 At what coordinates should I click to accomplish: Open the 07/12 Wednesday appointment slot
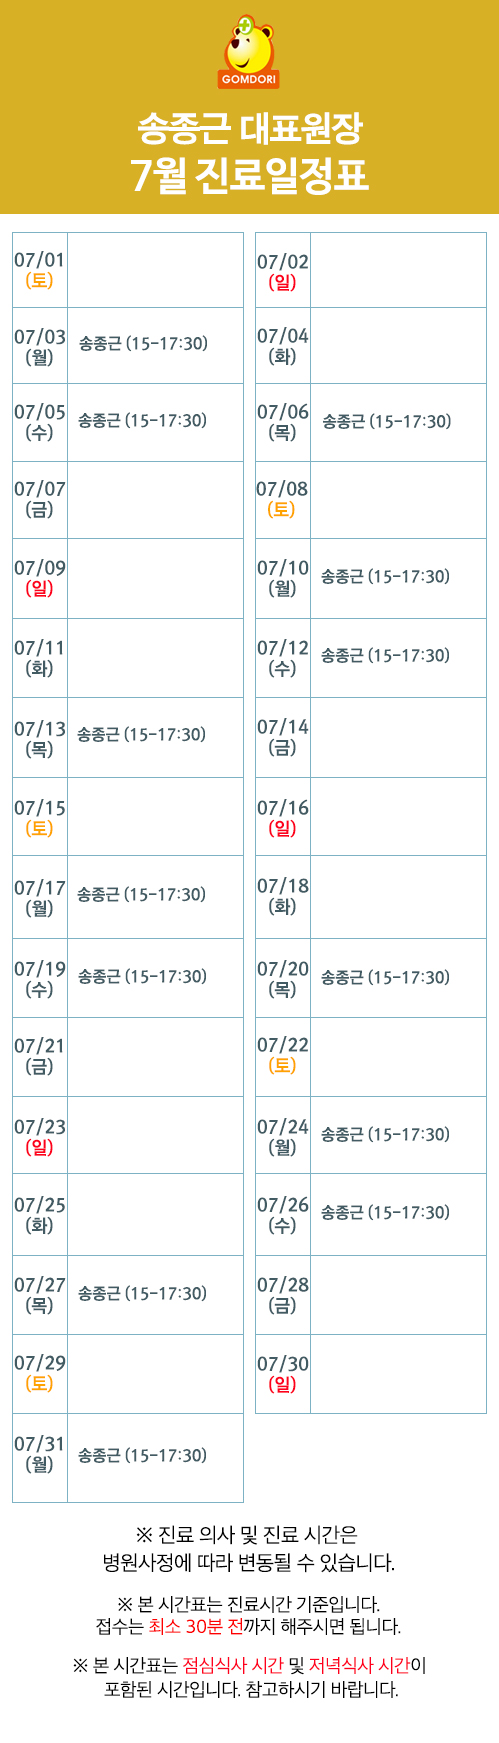coord(385,656)
